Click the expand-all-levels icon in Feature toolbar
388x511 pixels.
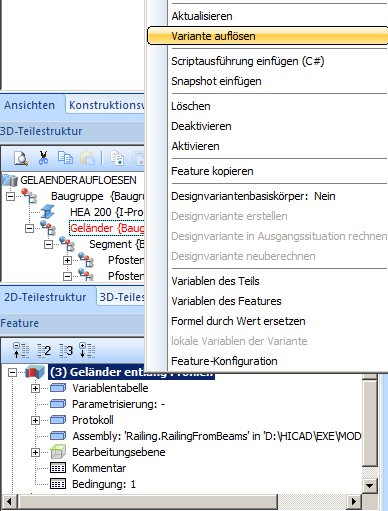(87, 350)
